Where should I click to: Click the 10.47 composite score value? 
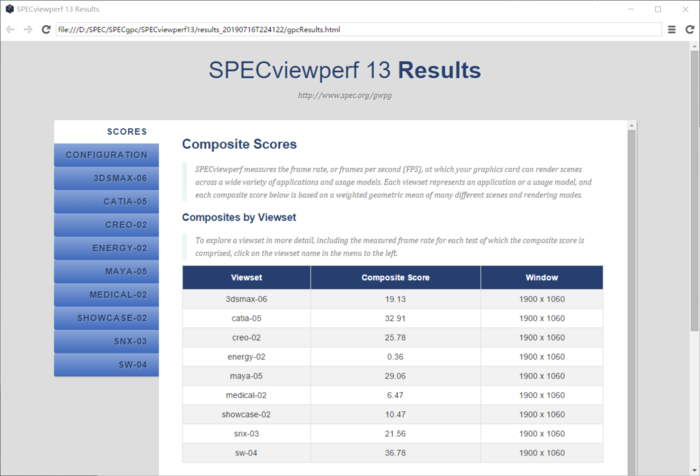pyautogui.click(x=396, y=414)
